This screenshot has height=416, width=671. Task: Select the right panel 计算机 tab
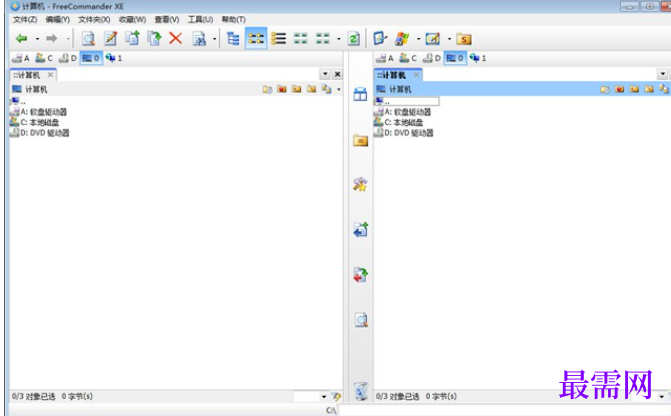point(394,75)
